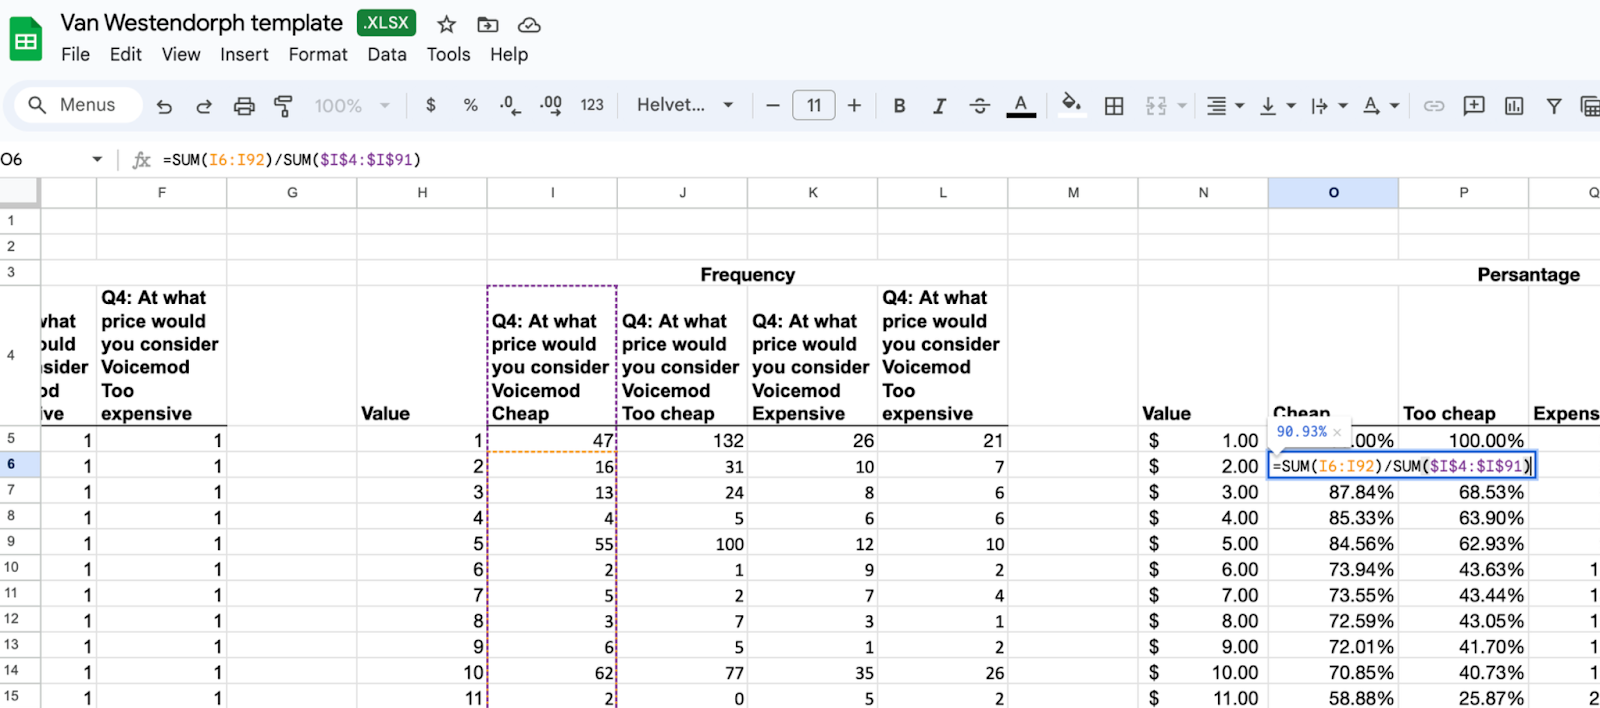Image resolution: width=1600 pixels, height=708 pixels.
Task: Click cell N14 showing 10.00
Action: [1203, 672]
